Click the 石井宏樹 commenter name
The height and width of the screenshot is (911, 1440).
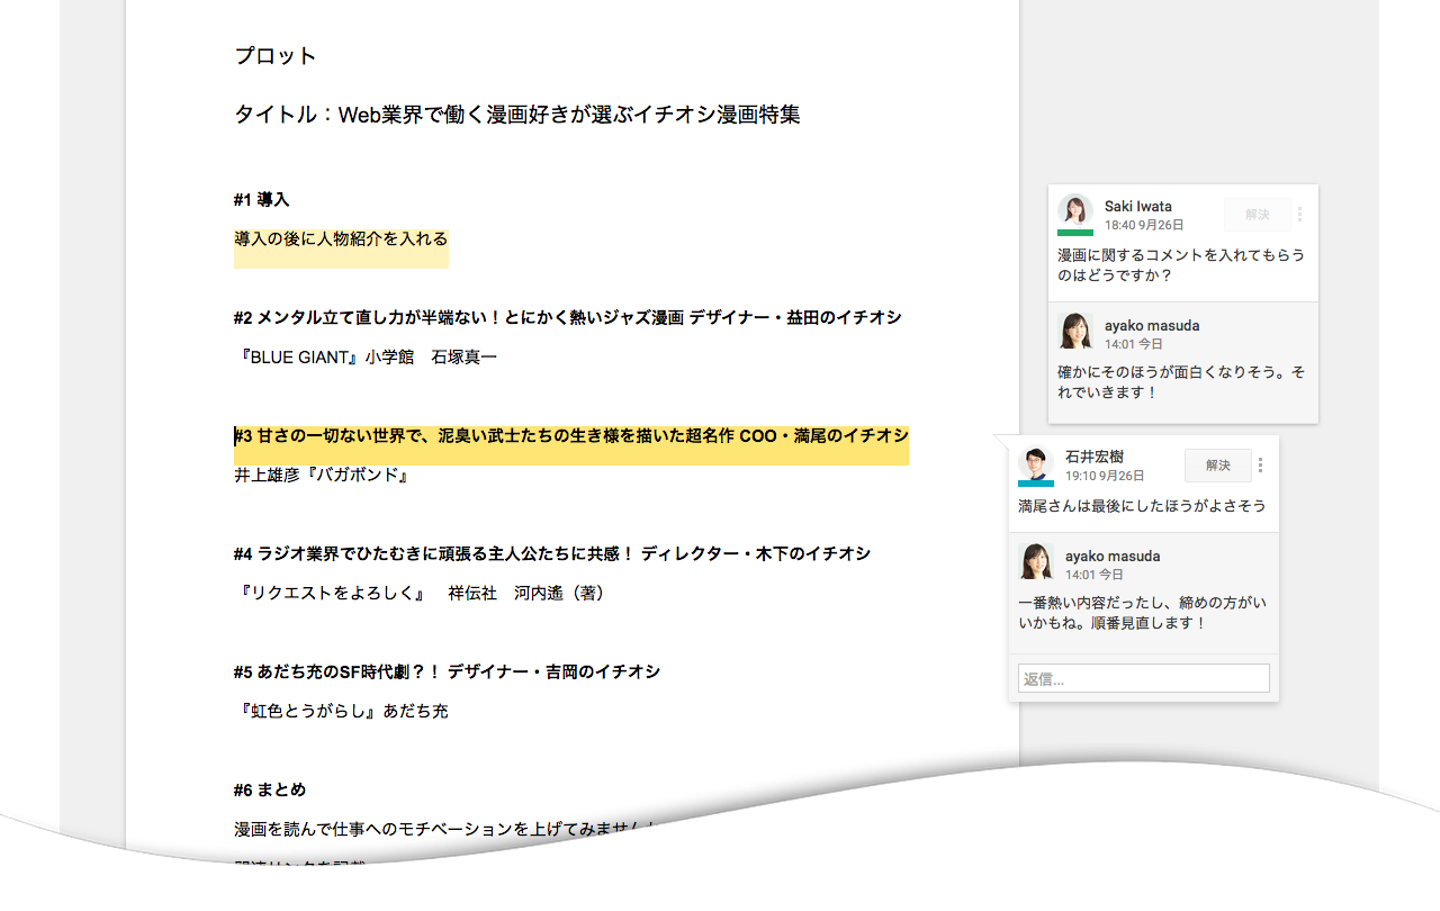1094,456
